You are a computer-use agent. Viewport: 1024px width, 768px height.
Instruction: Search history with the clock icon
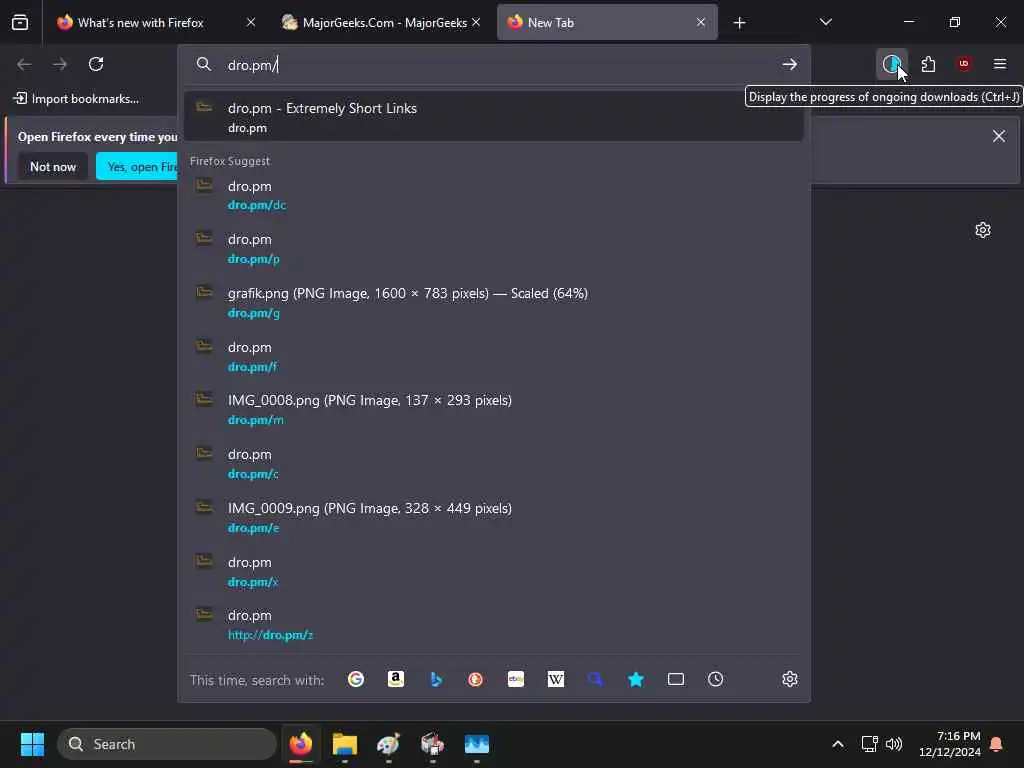(716, 679)
